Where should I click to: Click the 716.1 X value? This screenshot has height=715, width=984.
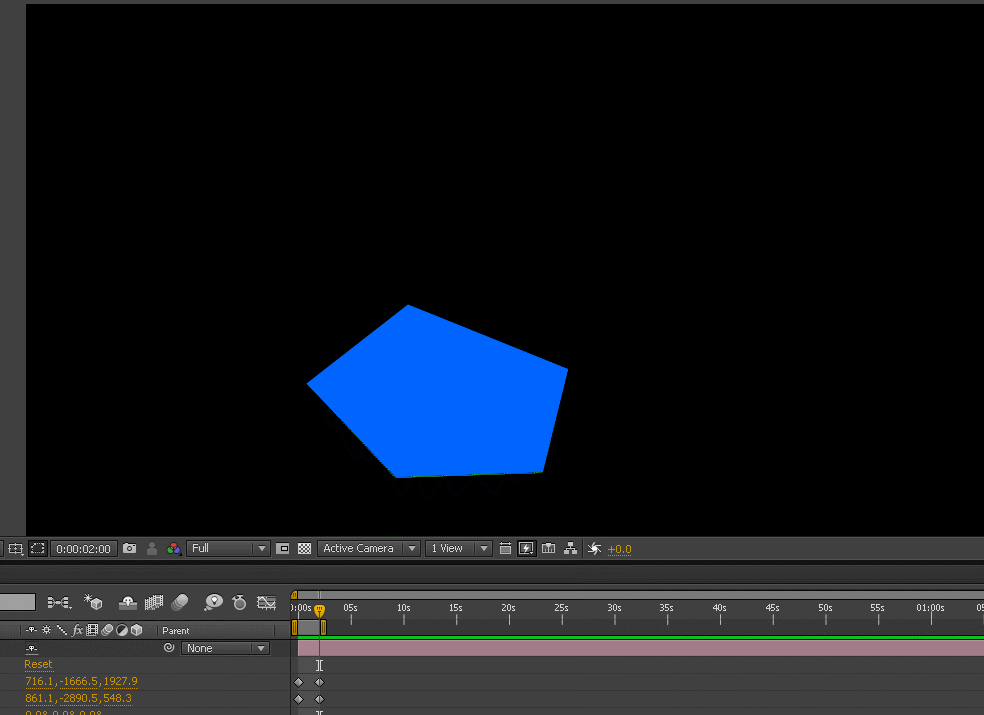click(38, 681)
